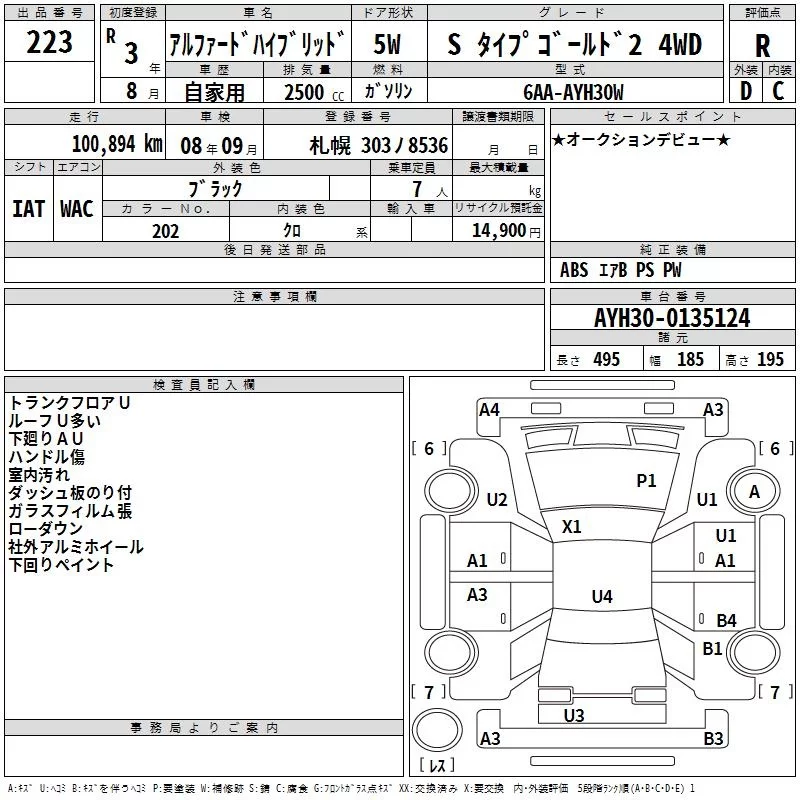Click rear bumper mark B3

point(713,738)
